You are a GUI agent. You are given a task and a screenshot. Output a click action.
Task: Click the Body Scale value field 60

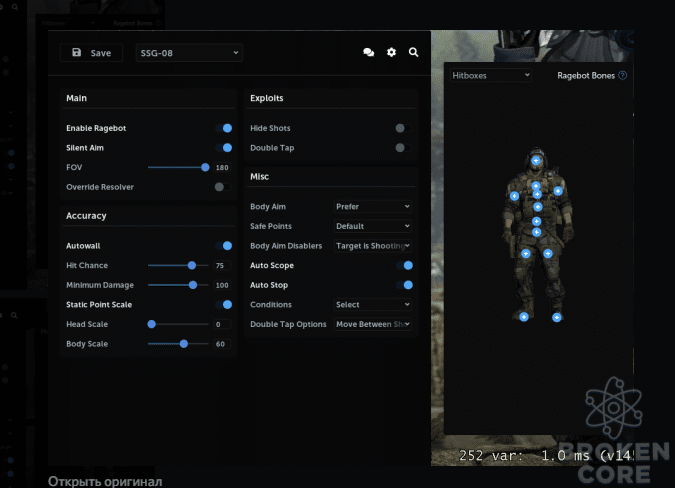coord(222,344)
